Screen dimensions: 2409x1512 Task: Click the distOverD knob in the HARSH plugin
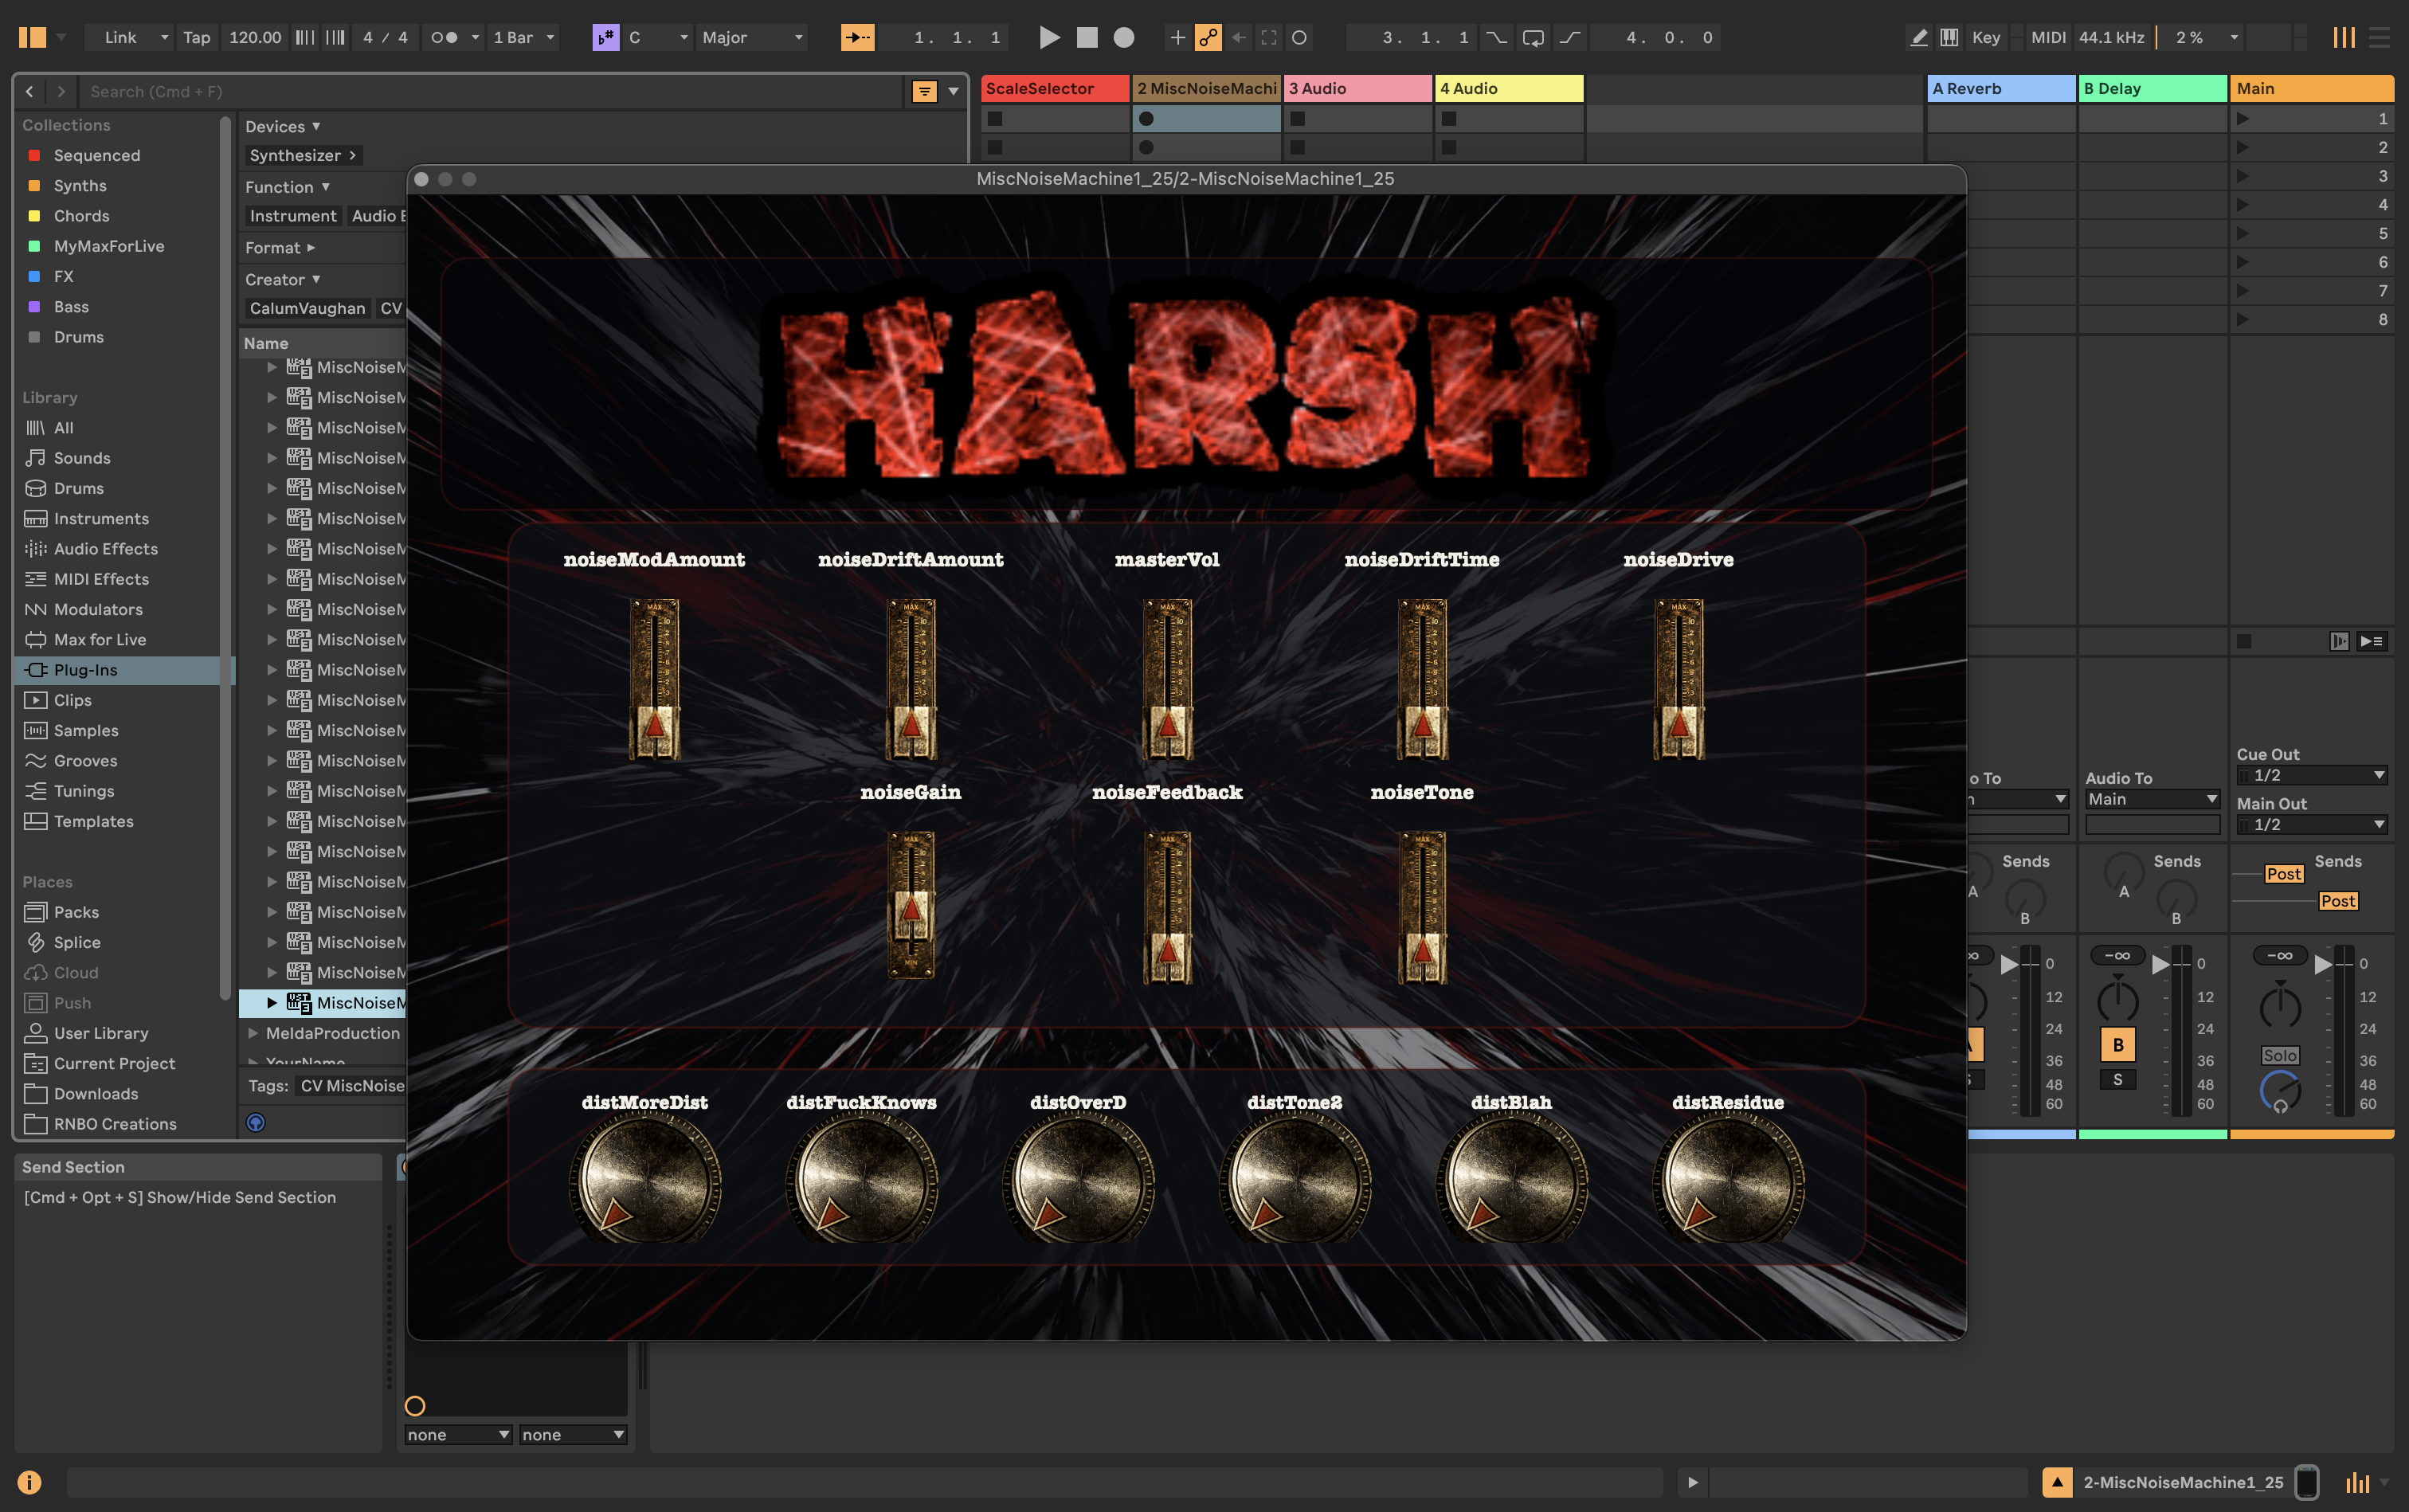(x=1078, y=1178)
